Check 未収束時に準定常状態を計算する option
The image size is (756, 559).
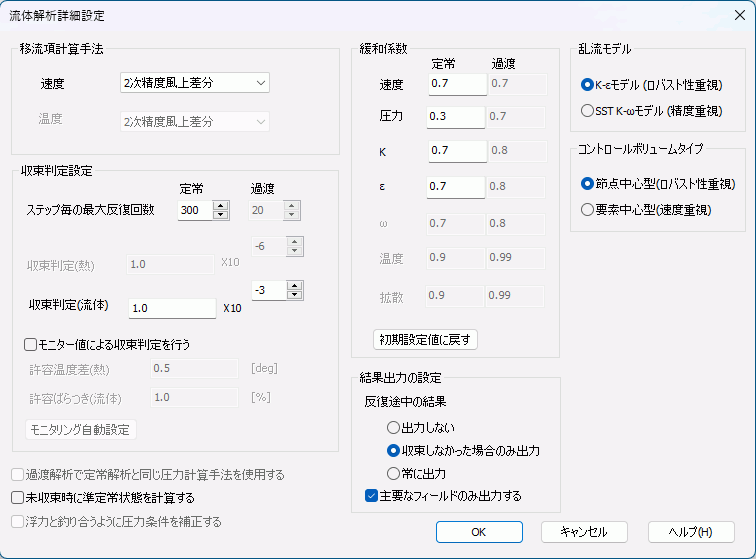(17, 497)
